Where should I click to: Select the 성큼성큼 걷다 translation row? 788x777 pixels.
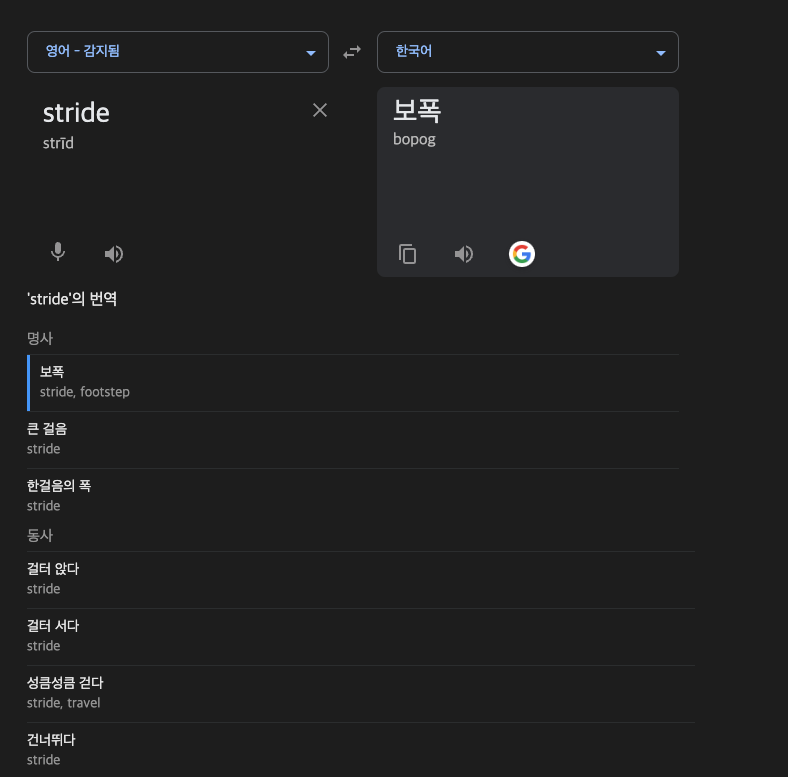[x=361, y=694]
